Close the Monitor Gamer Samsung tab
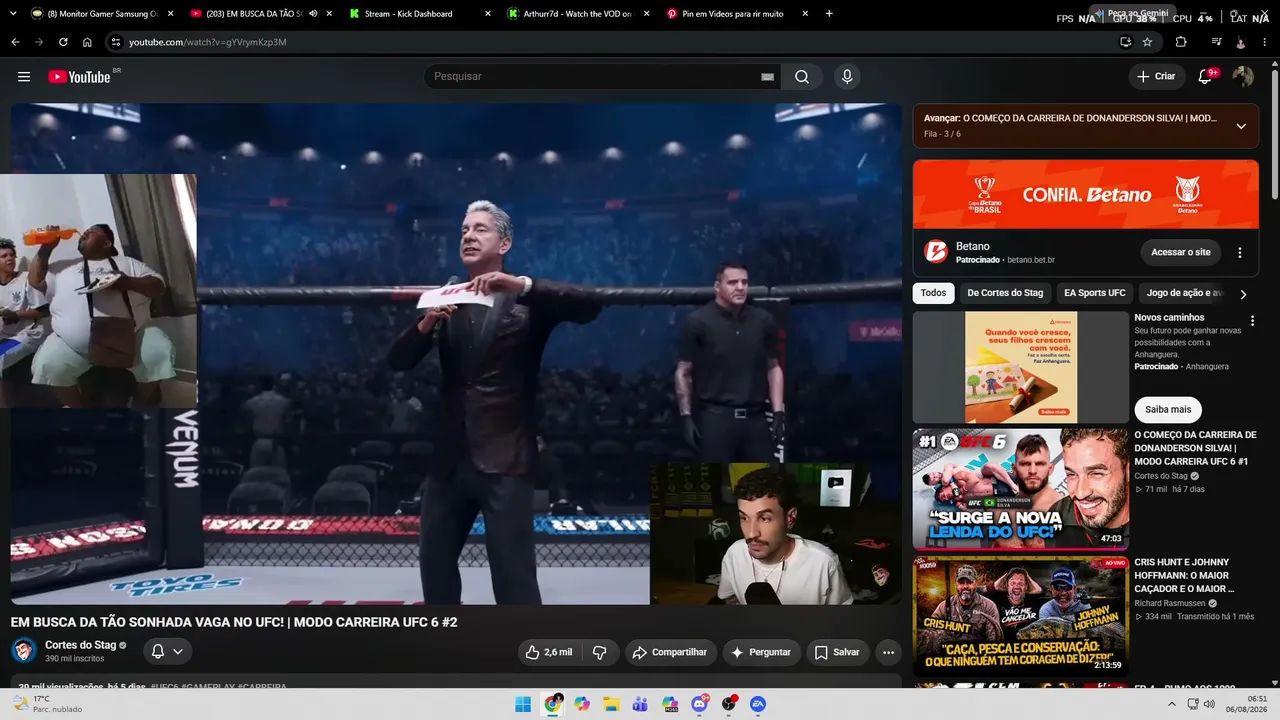Viewport: 1280px width, 720px height. [171, 14]
